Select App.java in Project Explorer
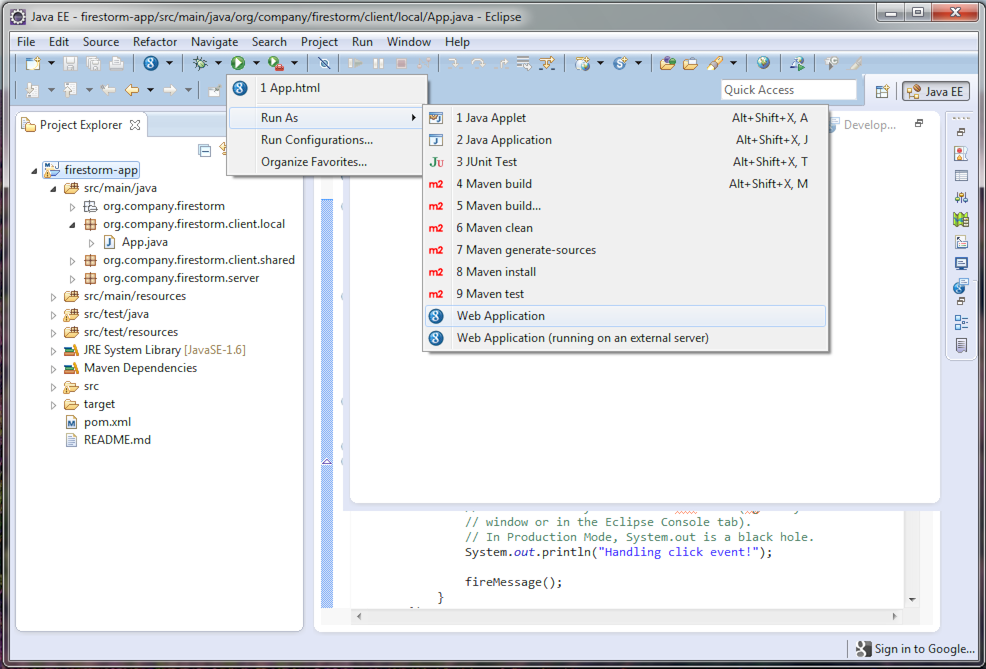986x669 pixels. (145, 242)
